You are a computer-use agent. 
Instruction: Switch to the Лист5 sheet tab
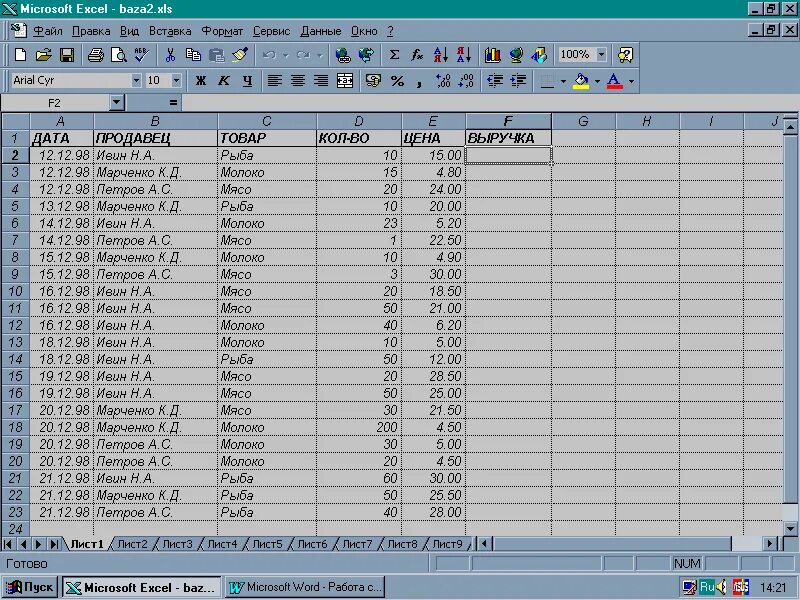click(x=267, y=544)
